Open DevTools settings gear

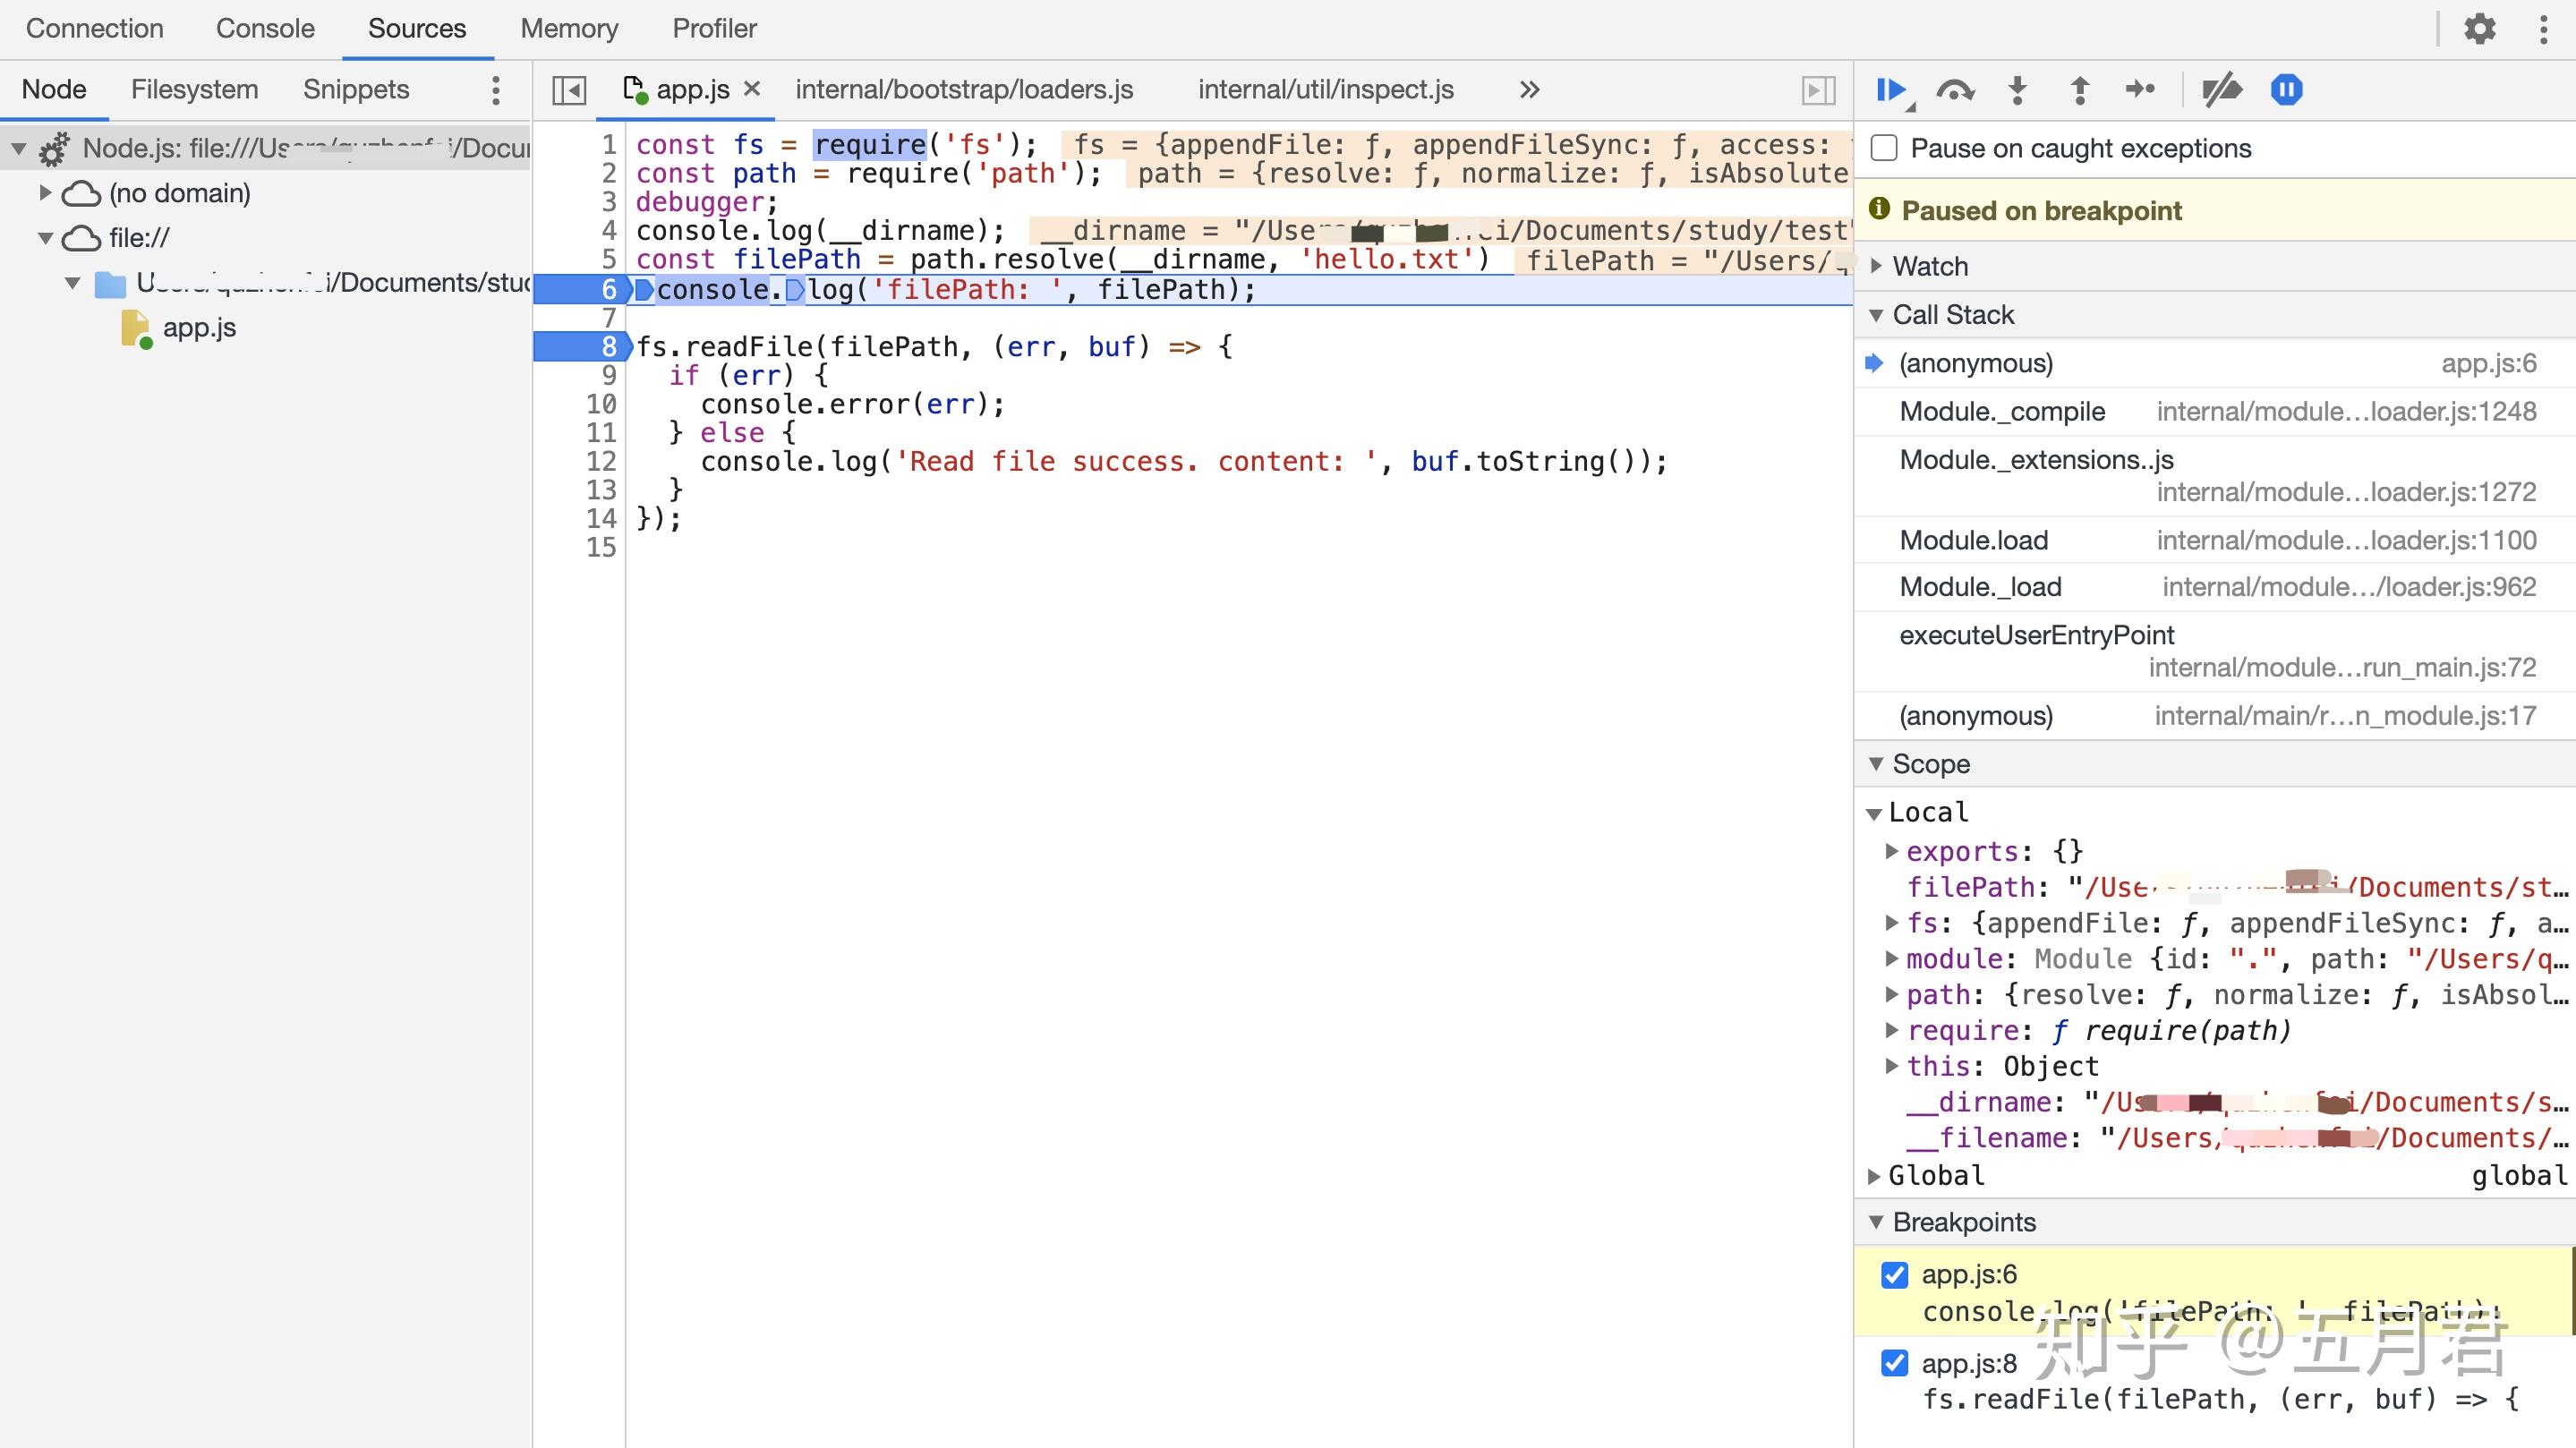pos(2481,28)
